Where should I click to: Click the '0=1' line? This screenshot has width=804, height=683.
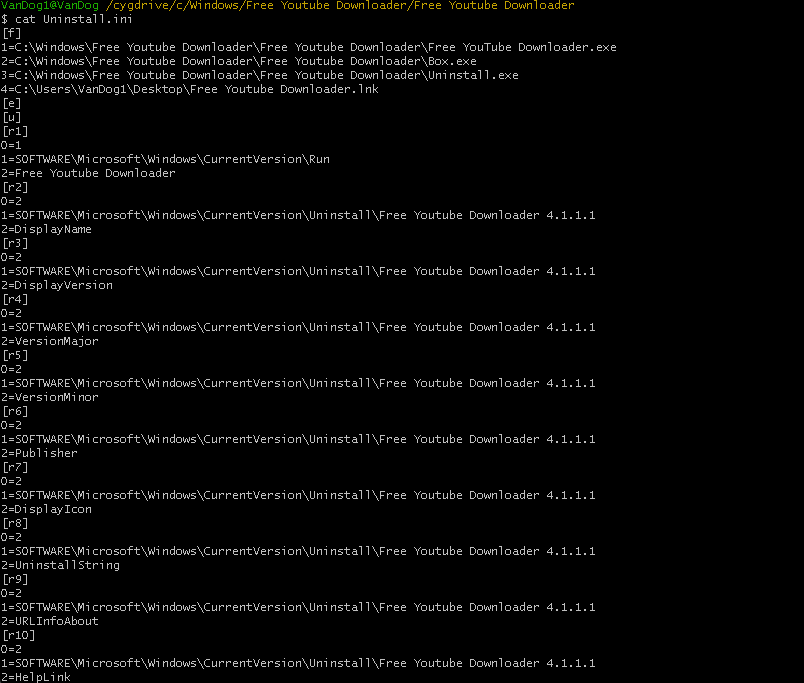(11, 145)
